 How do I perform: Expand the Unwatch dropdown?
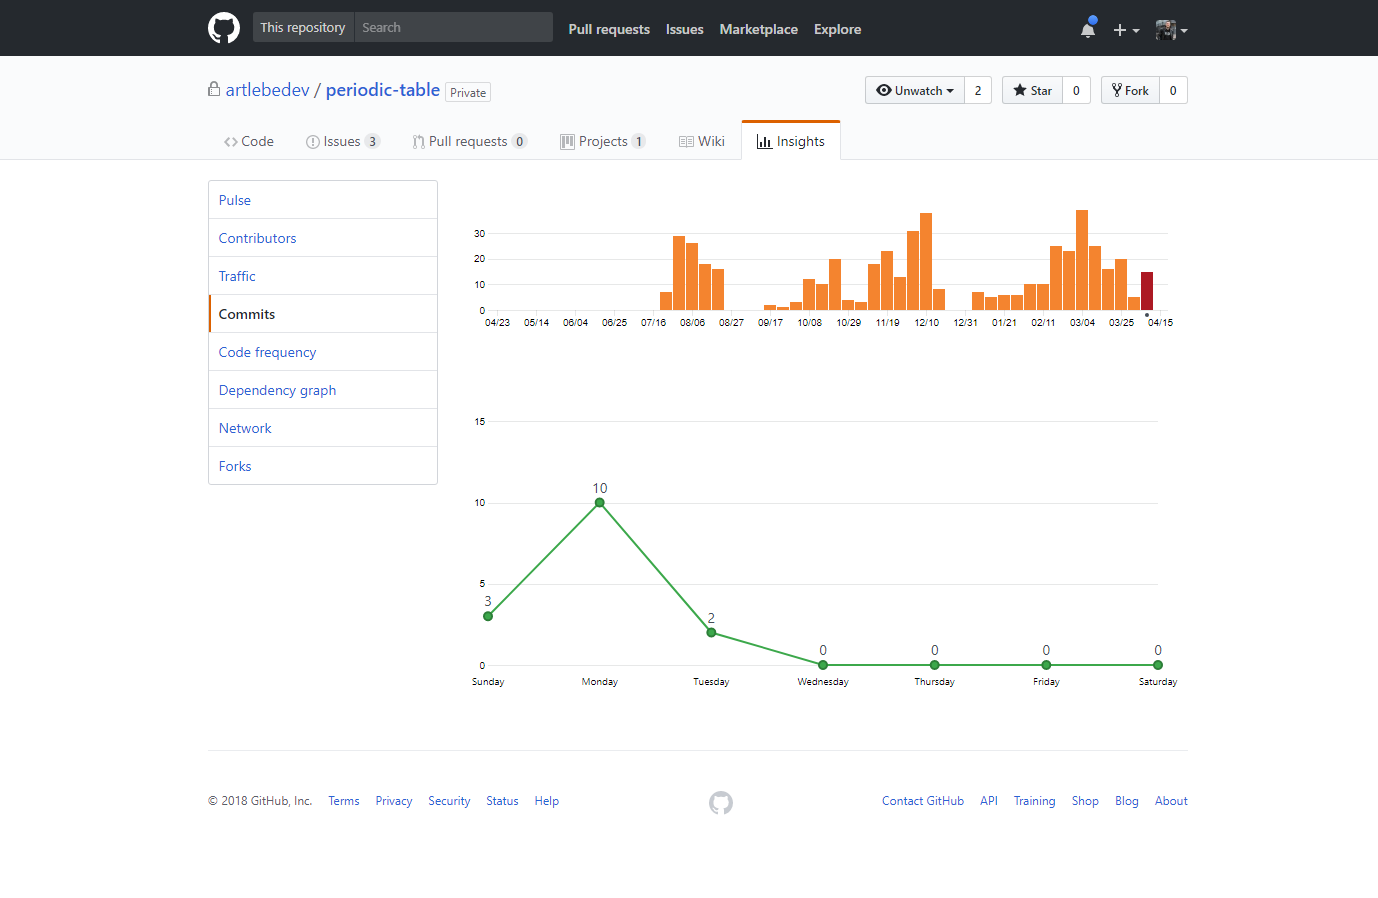(915, 90)
